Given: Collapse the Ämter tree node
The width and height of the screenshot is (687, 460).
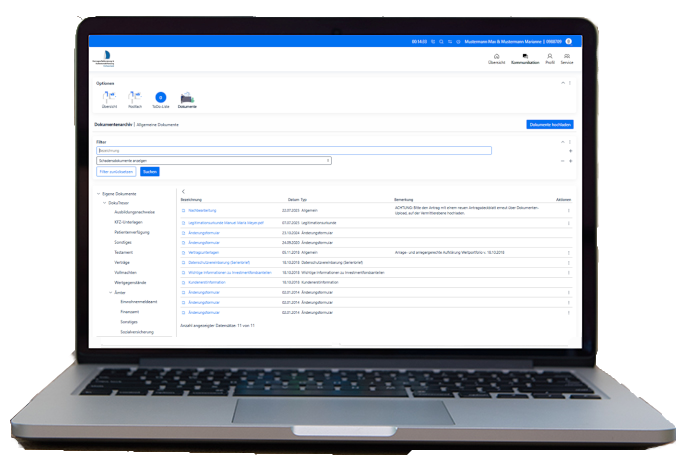Looking at the screenshot, I should click(x=110, y=292).
